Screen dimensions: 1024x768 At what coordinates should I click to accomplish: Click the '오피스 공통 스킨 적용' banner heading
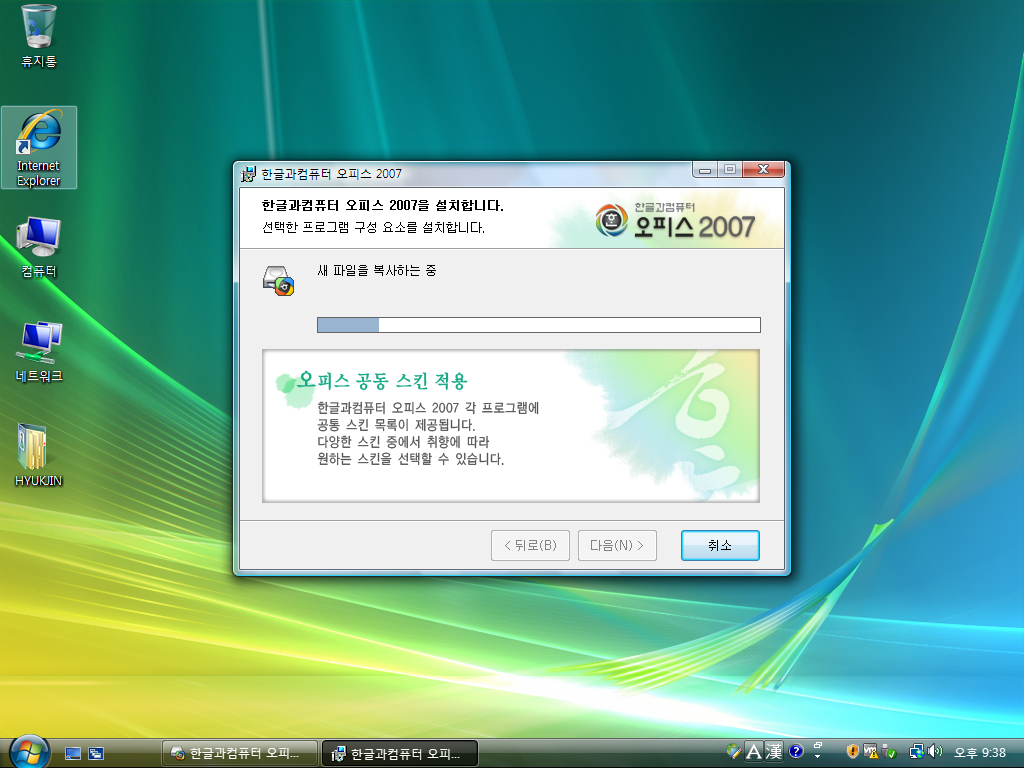pyautogui.click(x=382, y=381)
